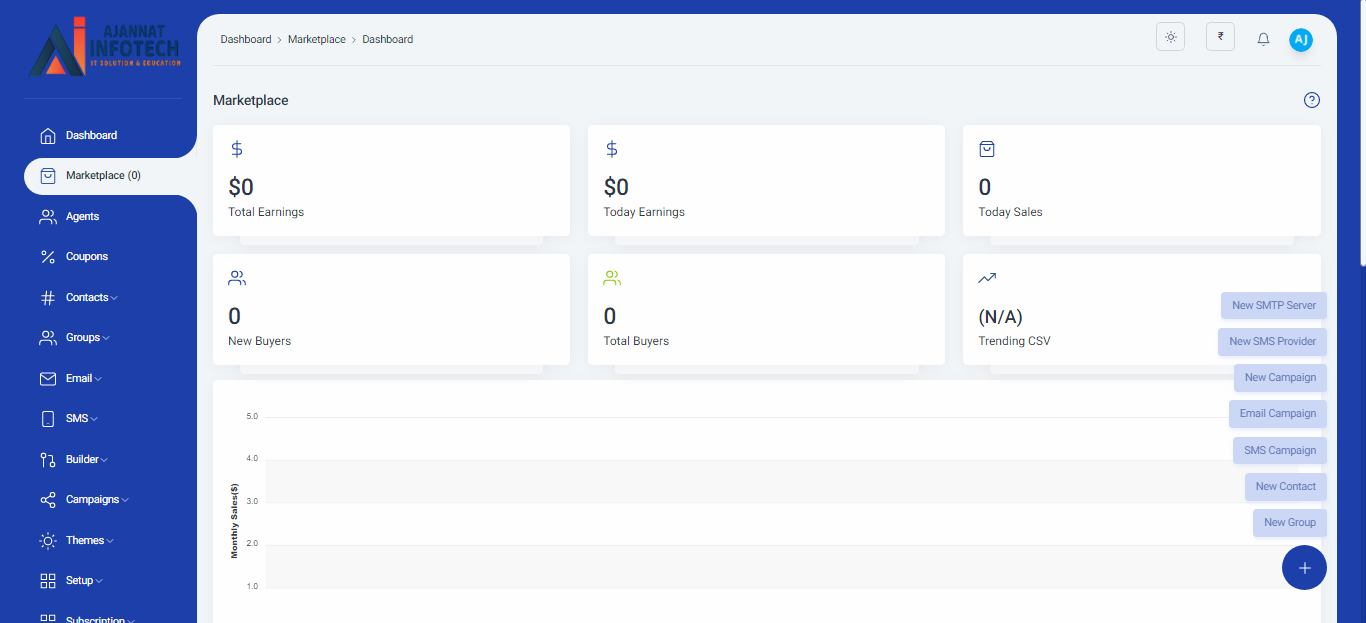The width and height of the screenshot is (1366, 623).
Task: Expand the SMS sidebar section
Action: point(81,419)
